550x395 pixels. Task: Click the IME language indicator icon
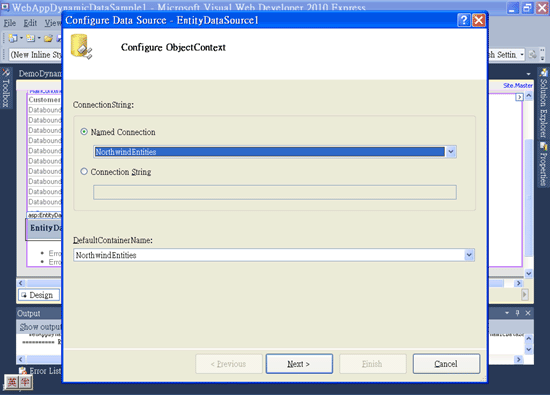point(12,382)
